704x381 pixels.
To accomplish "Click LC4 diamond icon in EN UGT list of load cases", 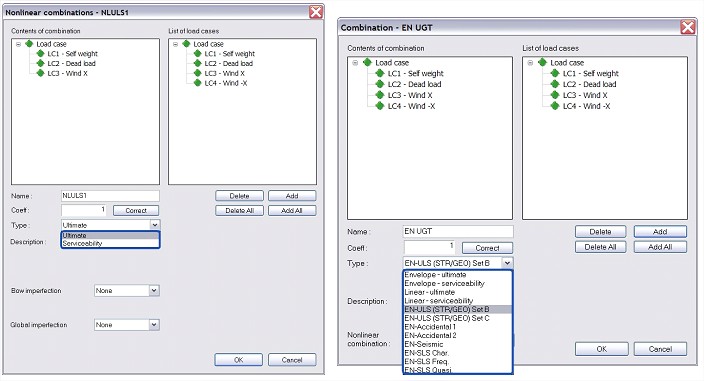I will [x=555, y=106].
